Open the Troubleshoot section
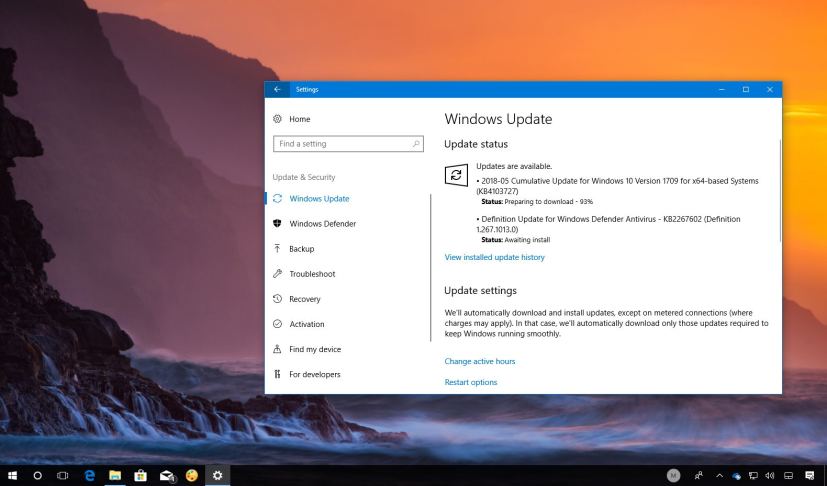Image resolution: width=827 pixels, height=486 pixels. coord(312,274)
